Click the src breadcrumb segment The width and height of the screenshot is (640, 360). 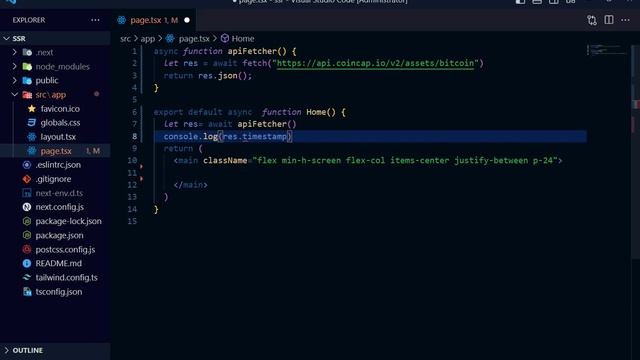tap(125, 38)
